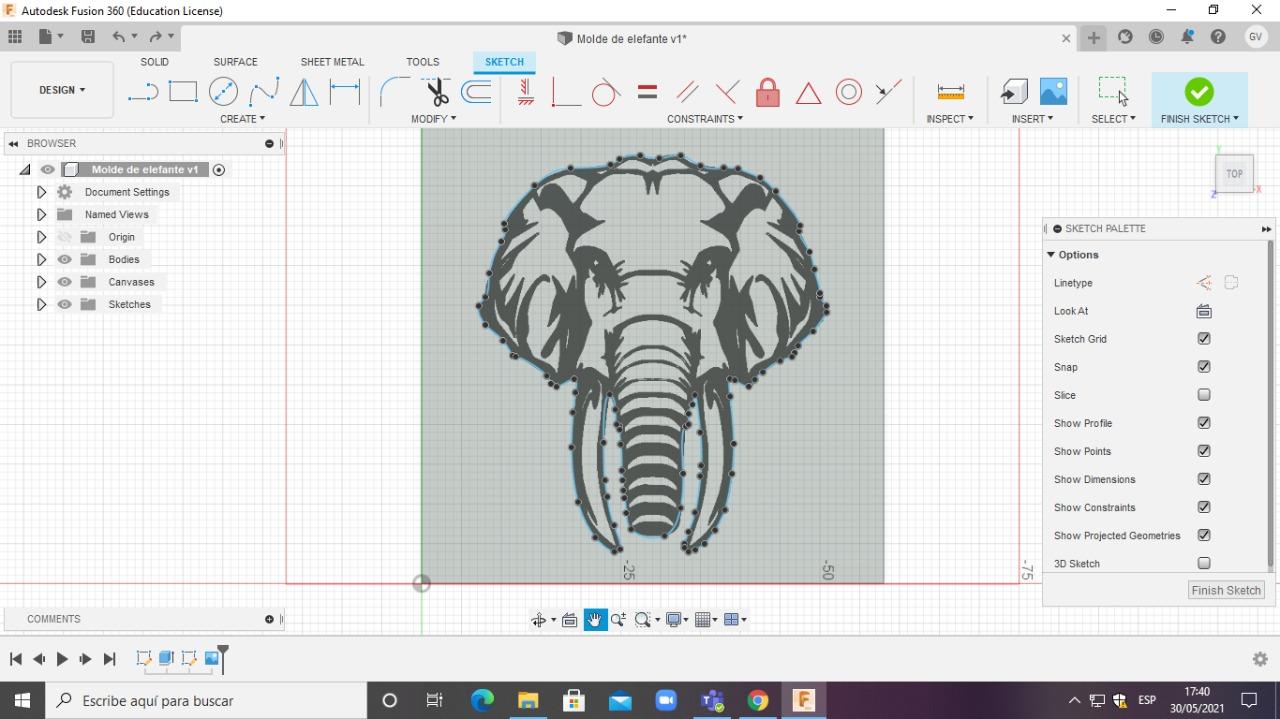The image size is (1280, 719).
Task: Click the TOP face of the ViewCube
Action: [x=1234, y=174]
